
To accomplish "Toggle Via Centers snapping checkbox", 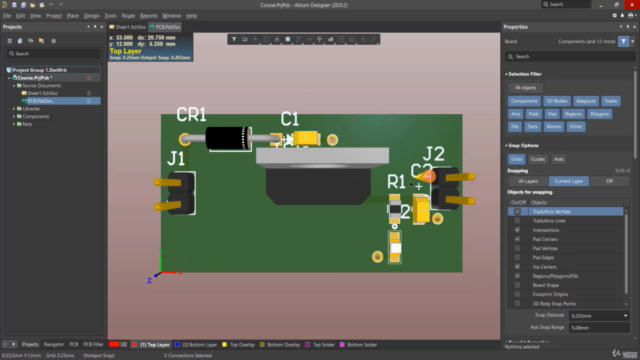I will 517,267.
